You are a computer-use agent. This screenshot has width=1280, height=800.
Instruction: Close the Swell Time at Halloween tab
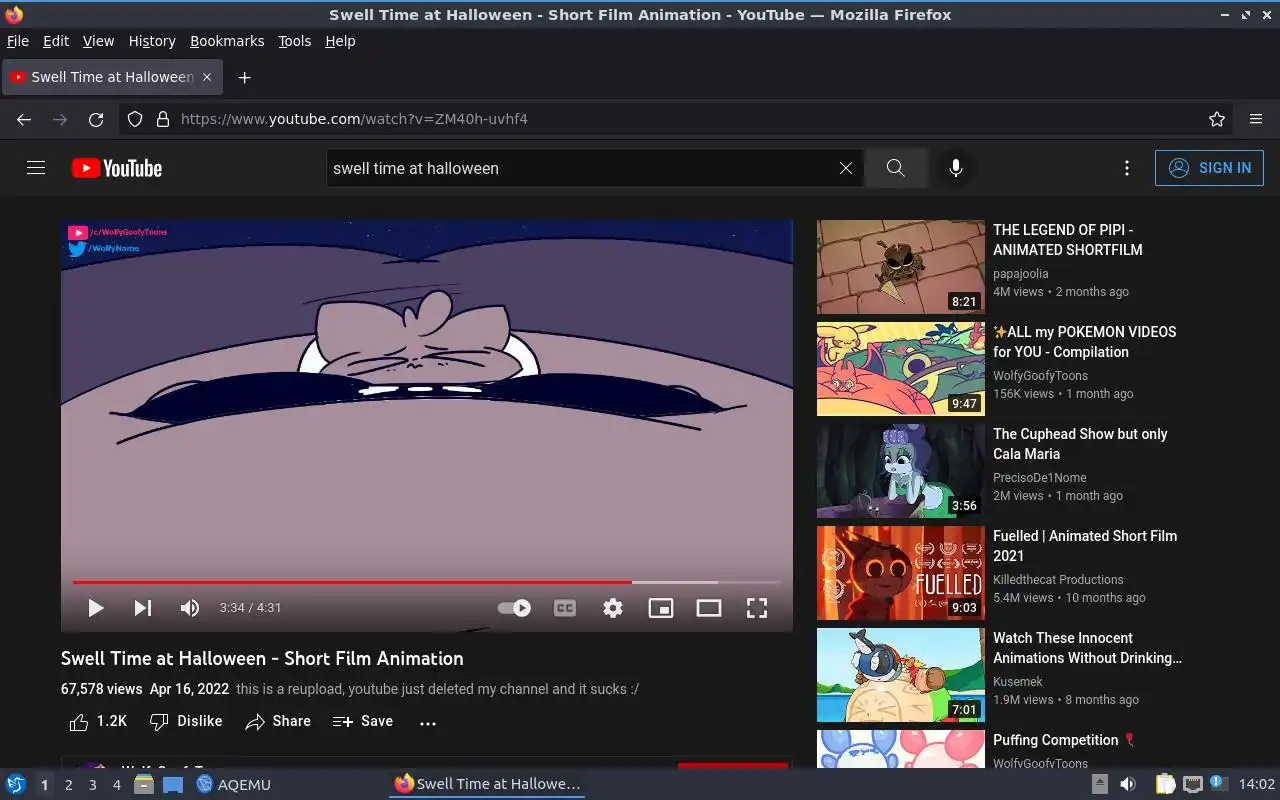pos(207,77)
